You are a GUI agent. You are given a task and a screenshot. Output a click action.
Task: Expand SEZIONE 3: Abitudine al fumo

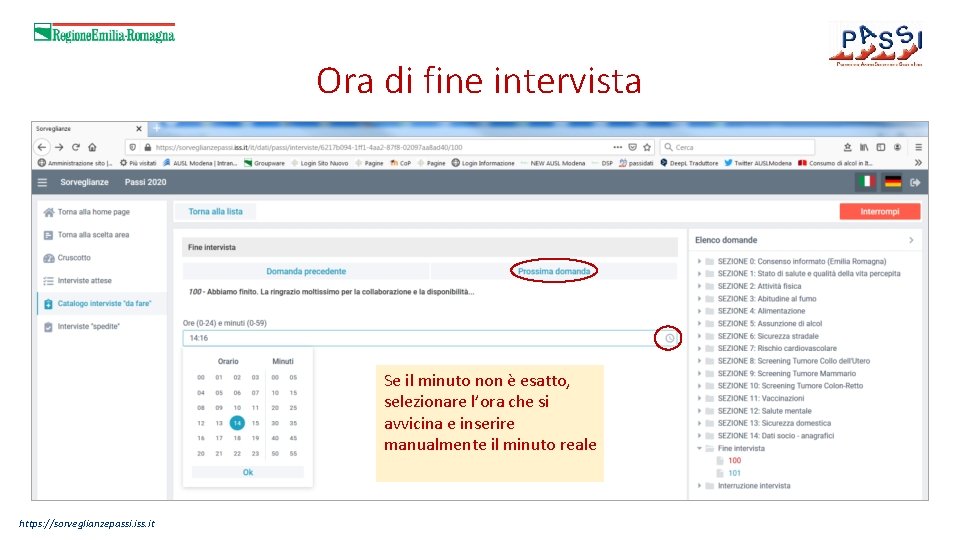699,299
